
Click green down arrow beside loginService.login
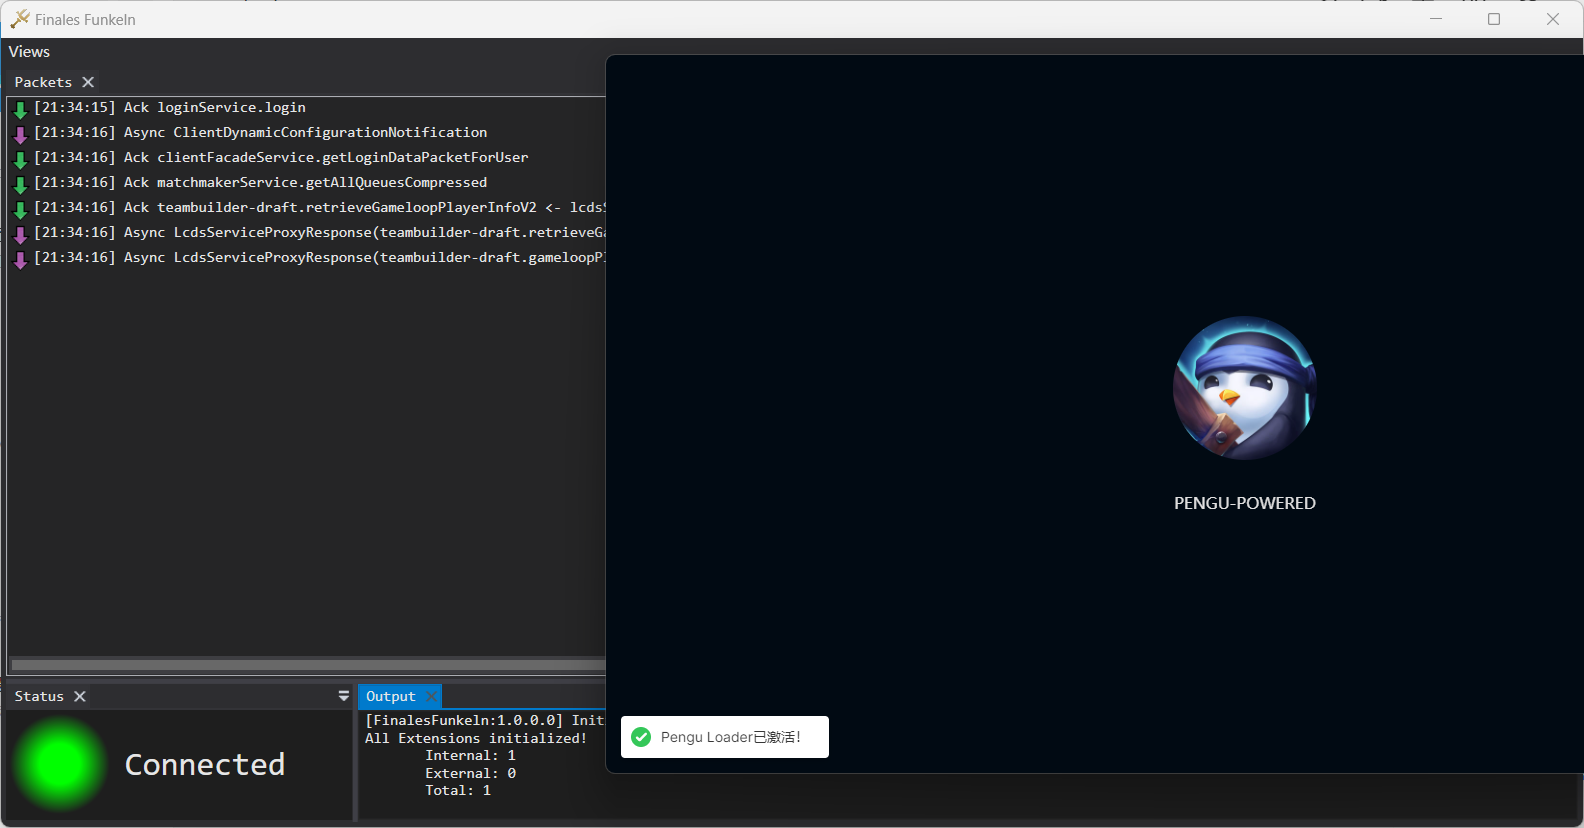pos(20,110)
